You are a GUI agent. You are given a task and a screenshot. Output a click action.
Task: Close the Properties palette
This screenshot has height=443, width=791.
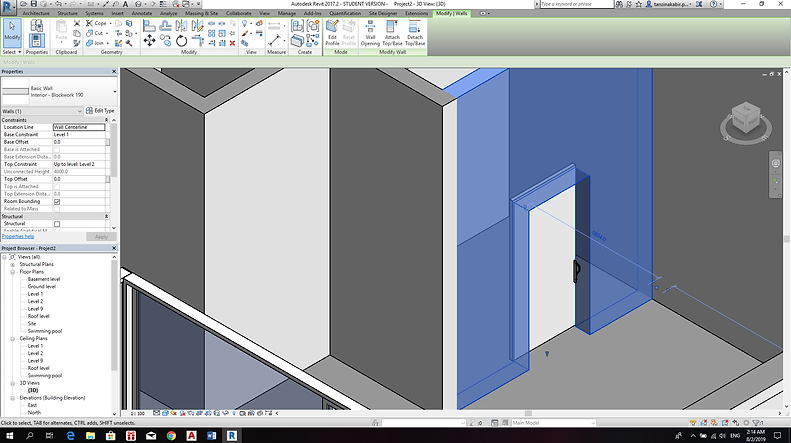[x=114, y=72]
